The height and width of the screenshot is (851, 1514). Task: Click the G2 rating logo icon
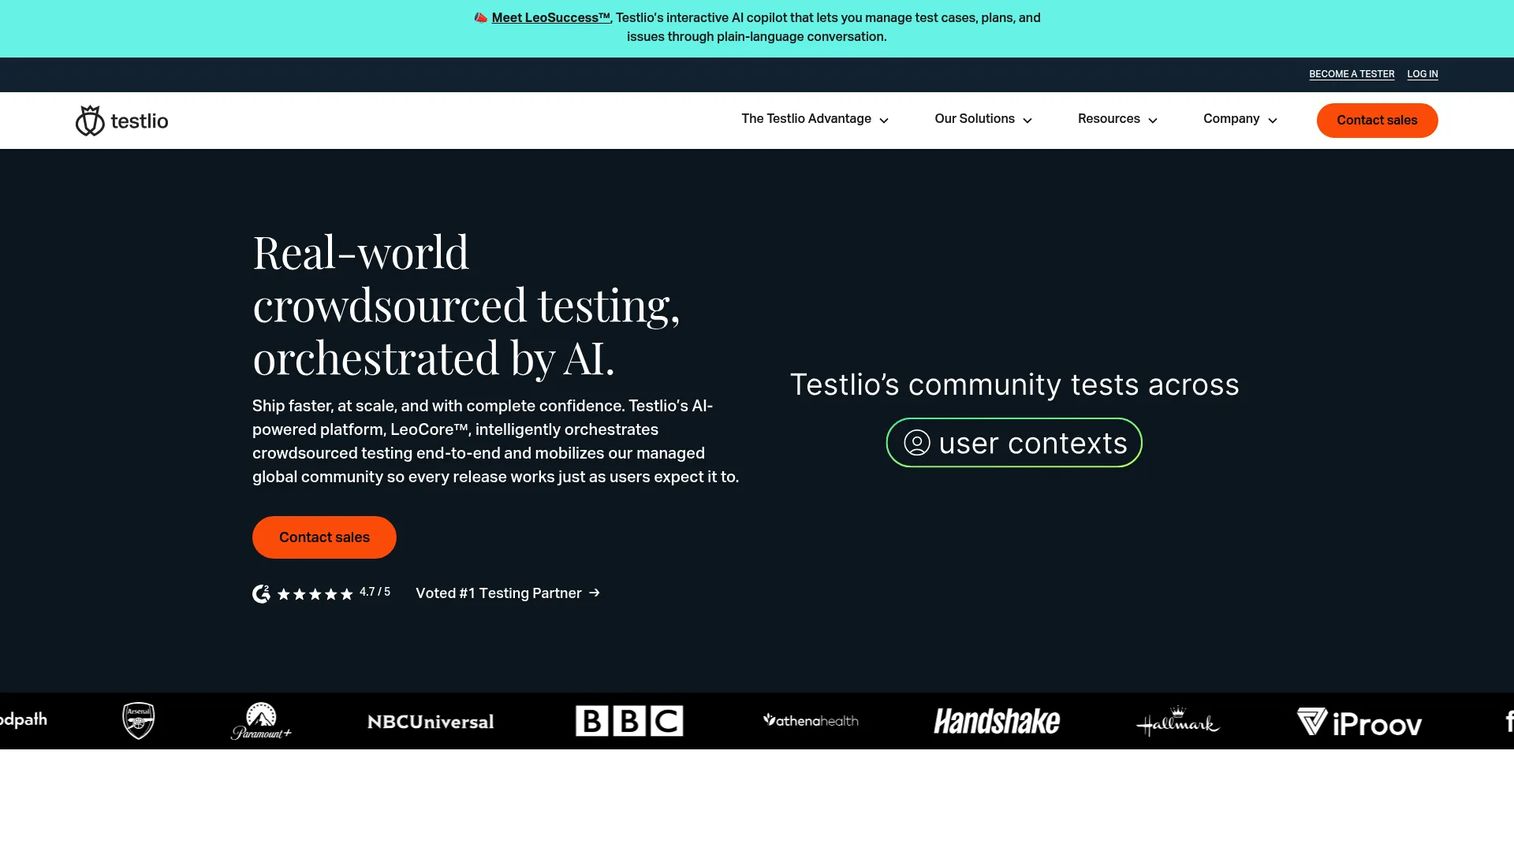261,594
